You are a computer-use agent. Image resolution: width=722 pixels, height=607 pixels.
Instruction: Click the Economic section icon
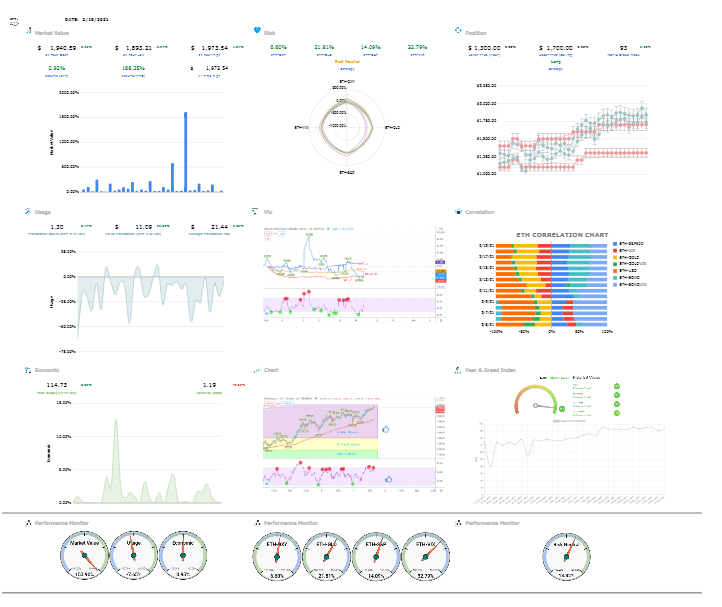[28, 370]
